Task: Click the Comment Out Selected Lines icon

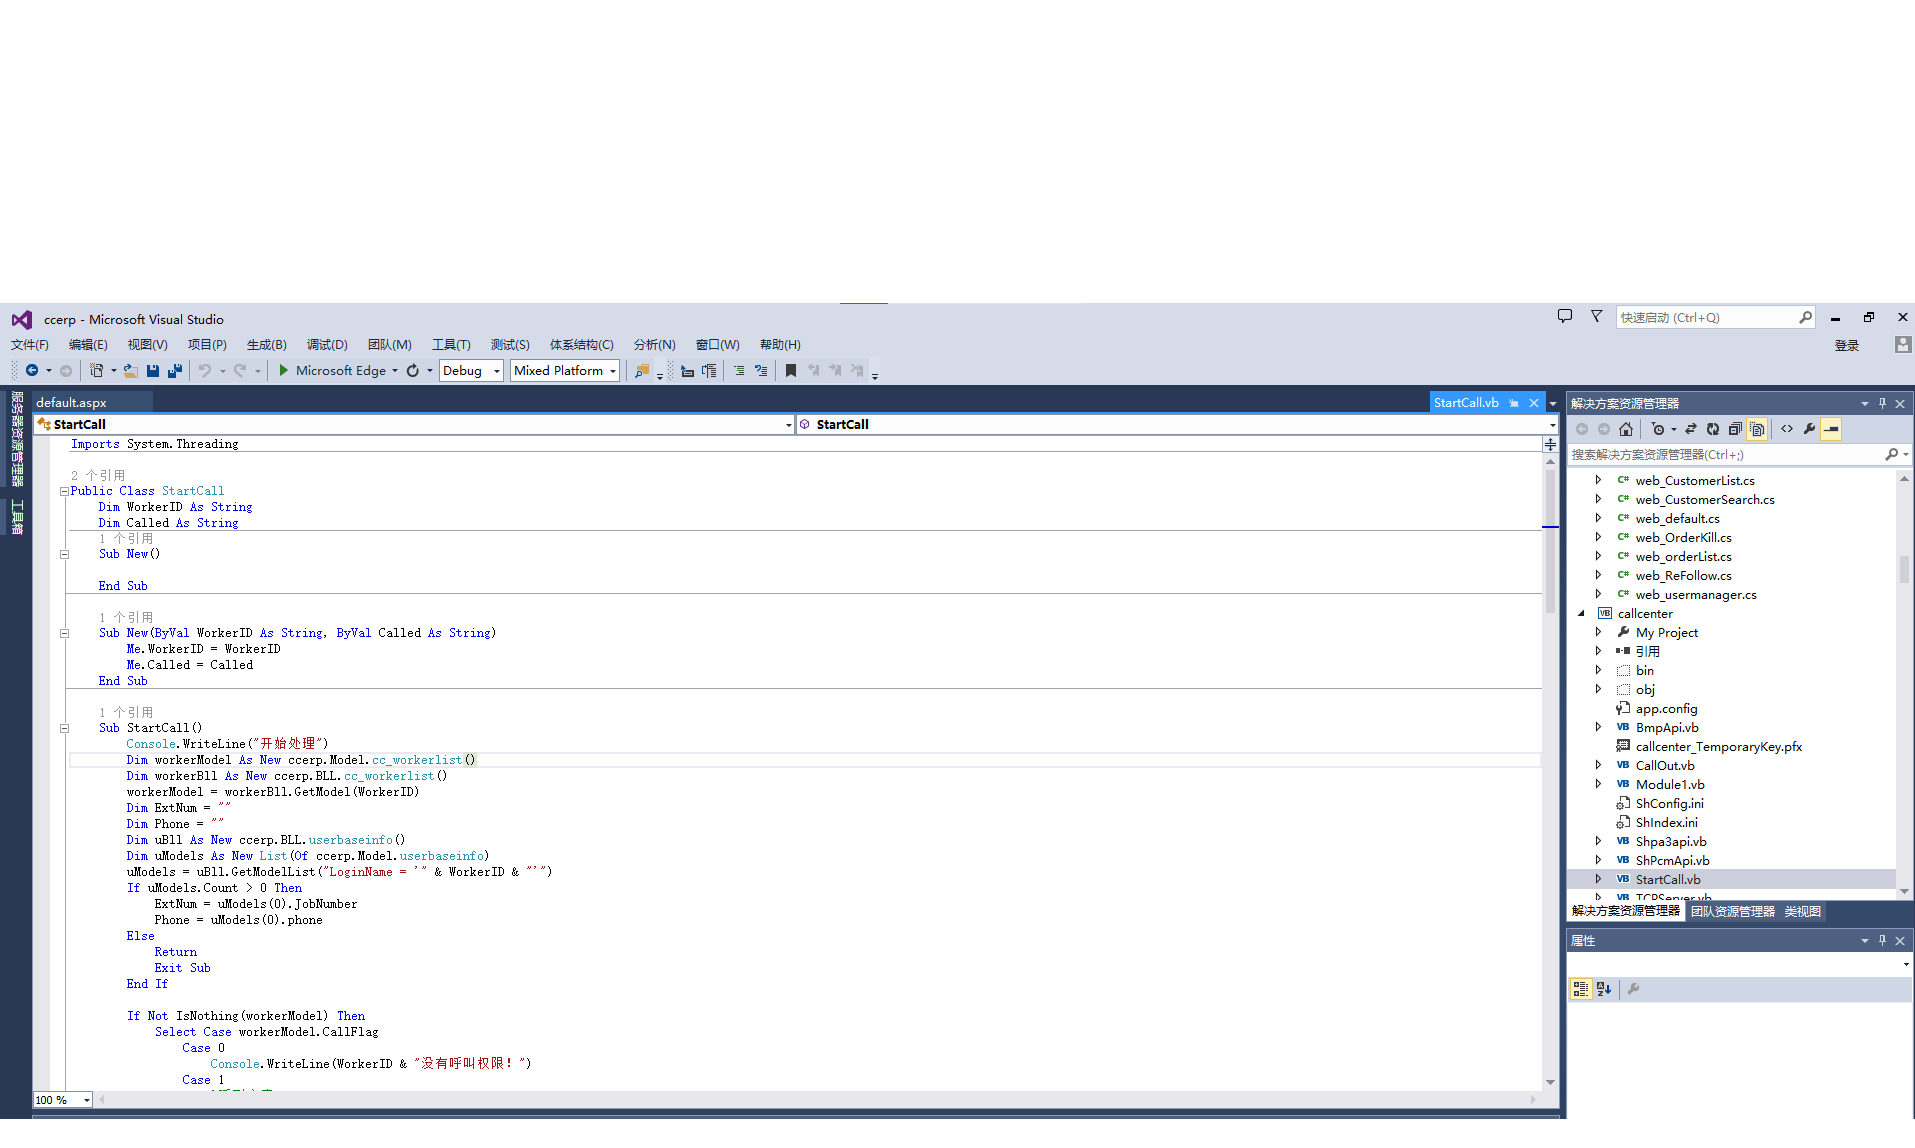Action: 739,370
